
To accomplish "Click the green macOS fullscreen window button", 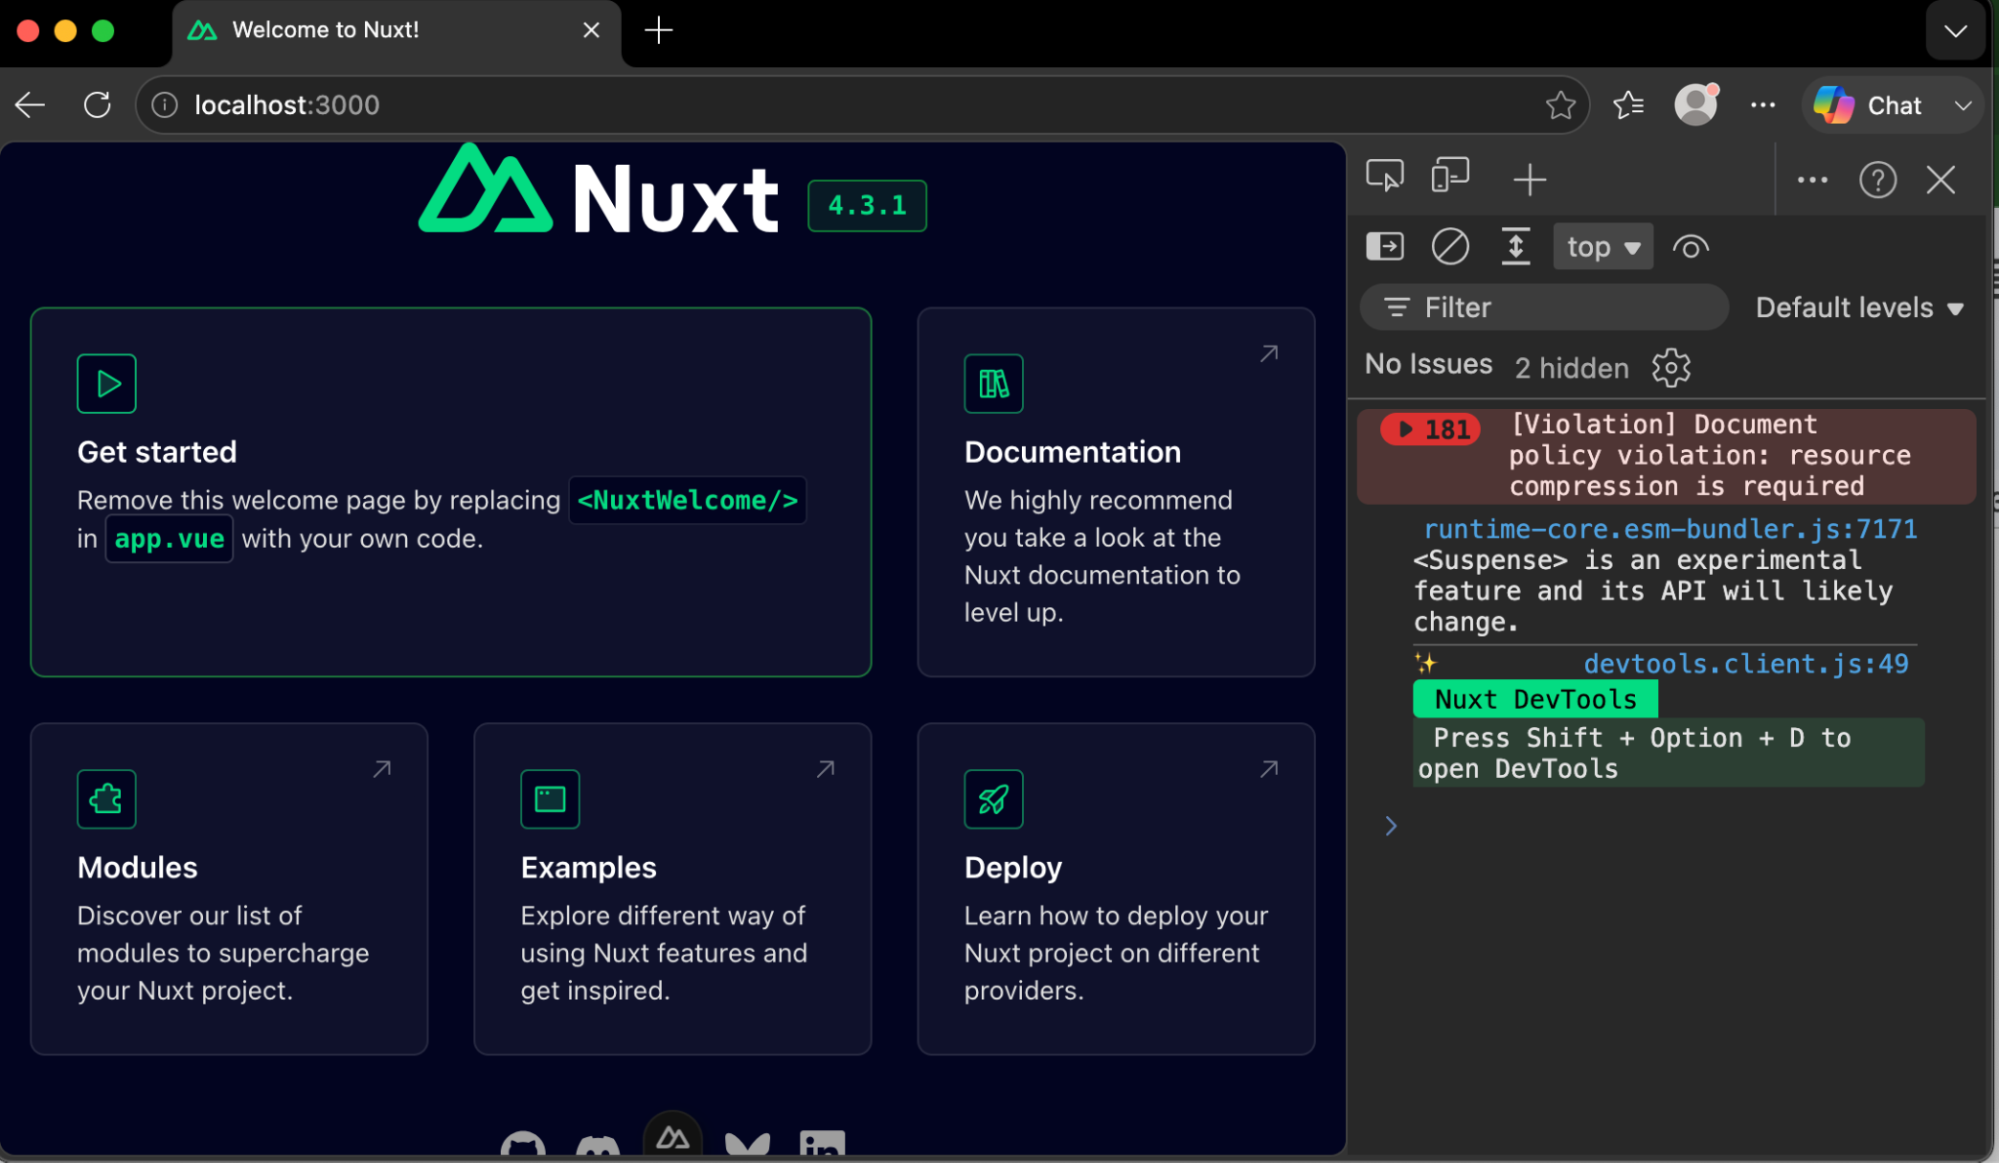I will (x=103, y=31).
